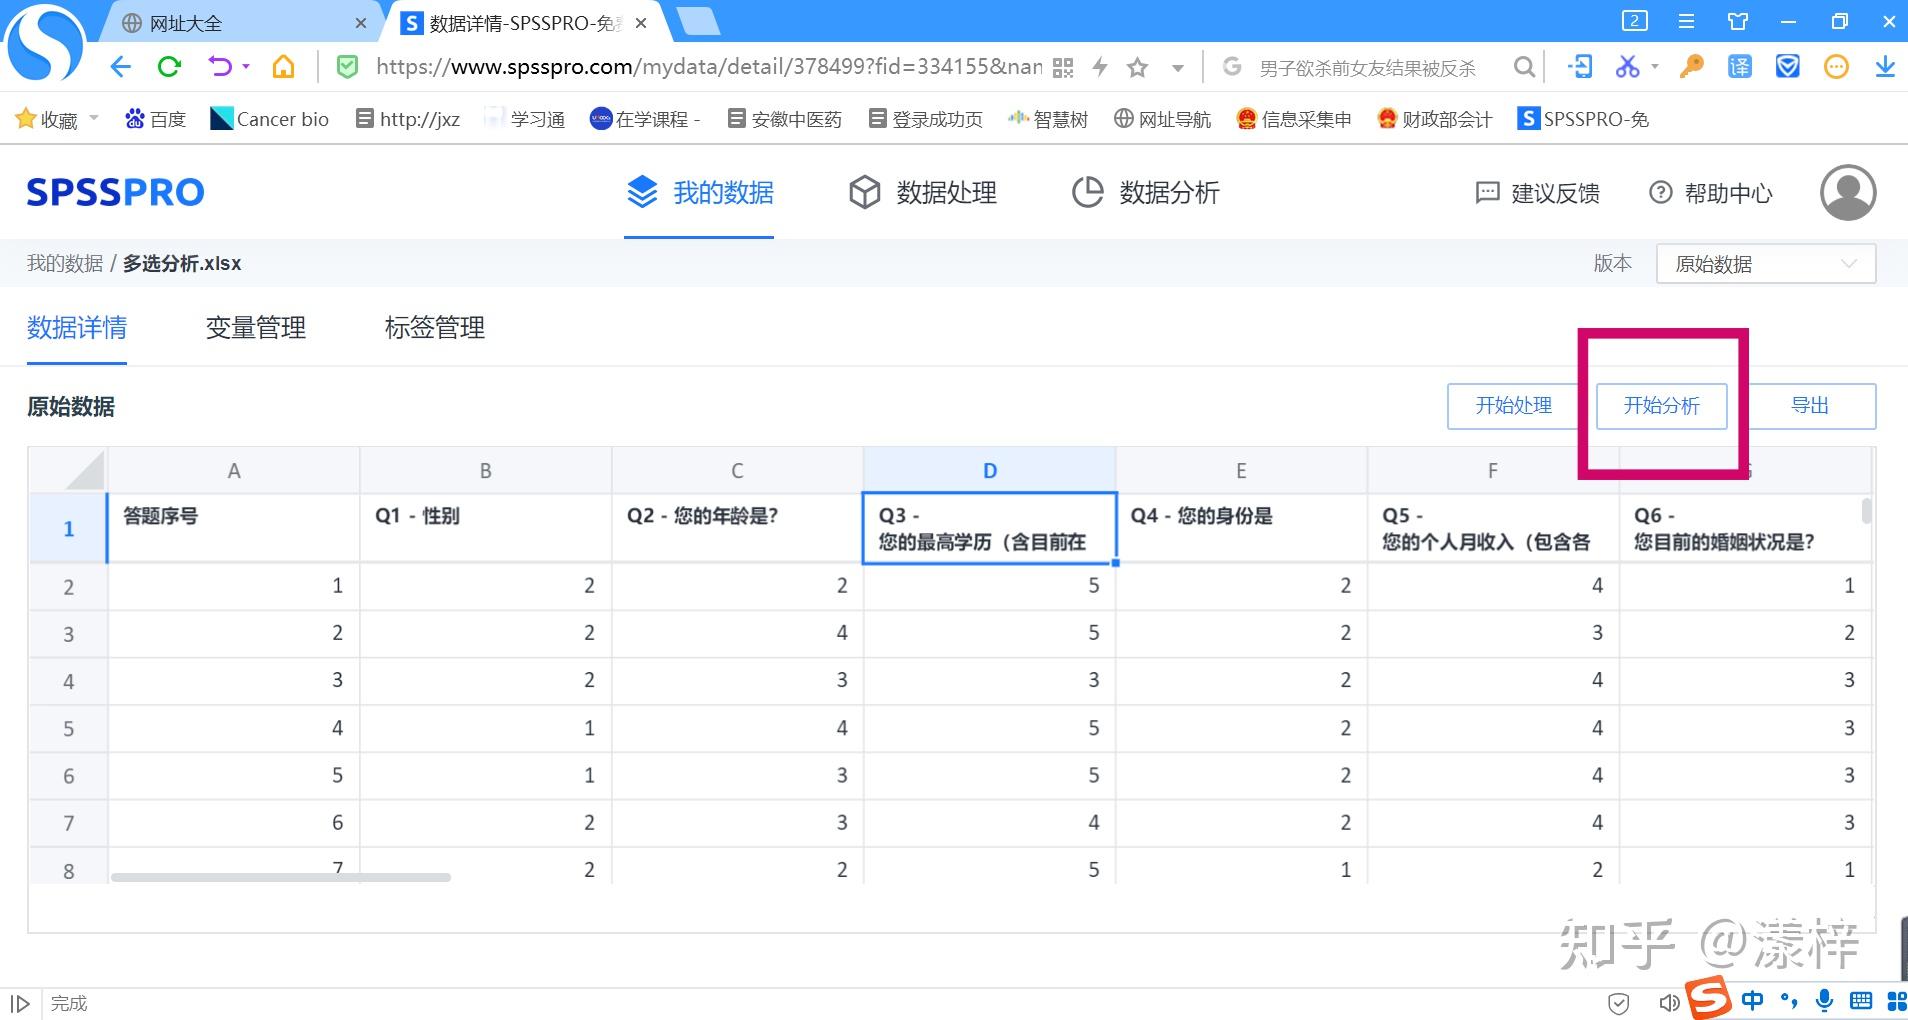Open the 帮助中心 help center
The height and width of the screenshot is (1020, 1908).
pyautogui.click(x=1729, y=193)
